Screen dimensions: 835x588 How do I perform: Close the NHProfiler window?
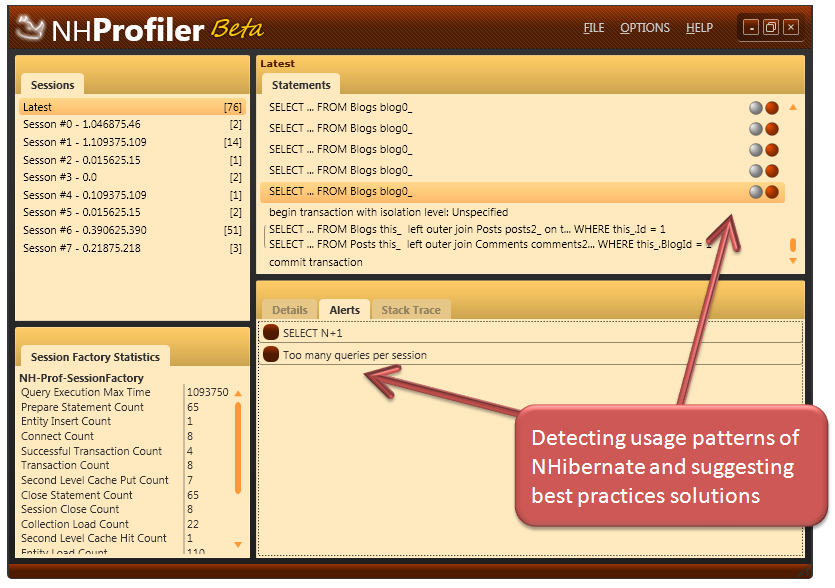point(791,27)
